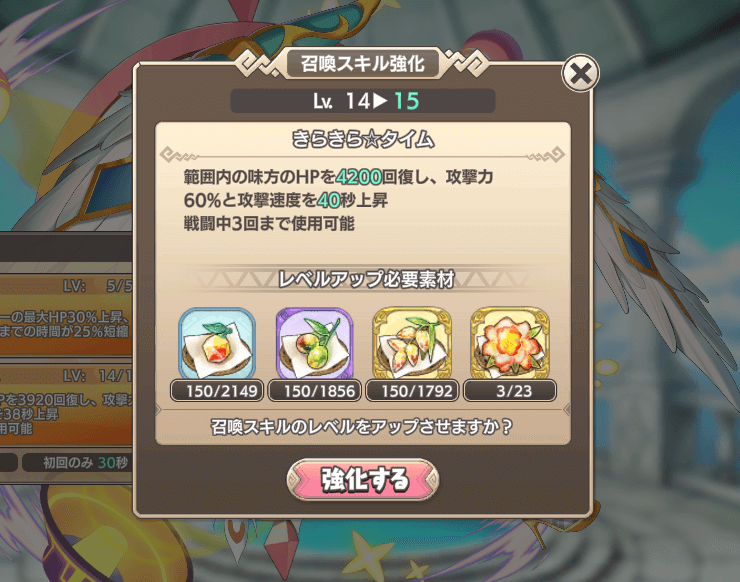This screenshot has height=582, width=740.
Task: Select the purple-framed green berries material icon
Action: 314,343
